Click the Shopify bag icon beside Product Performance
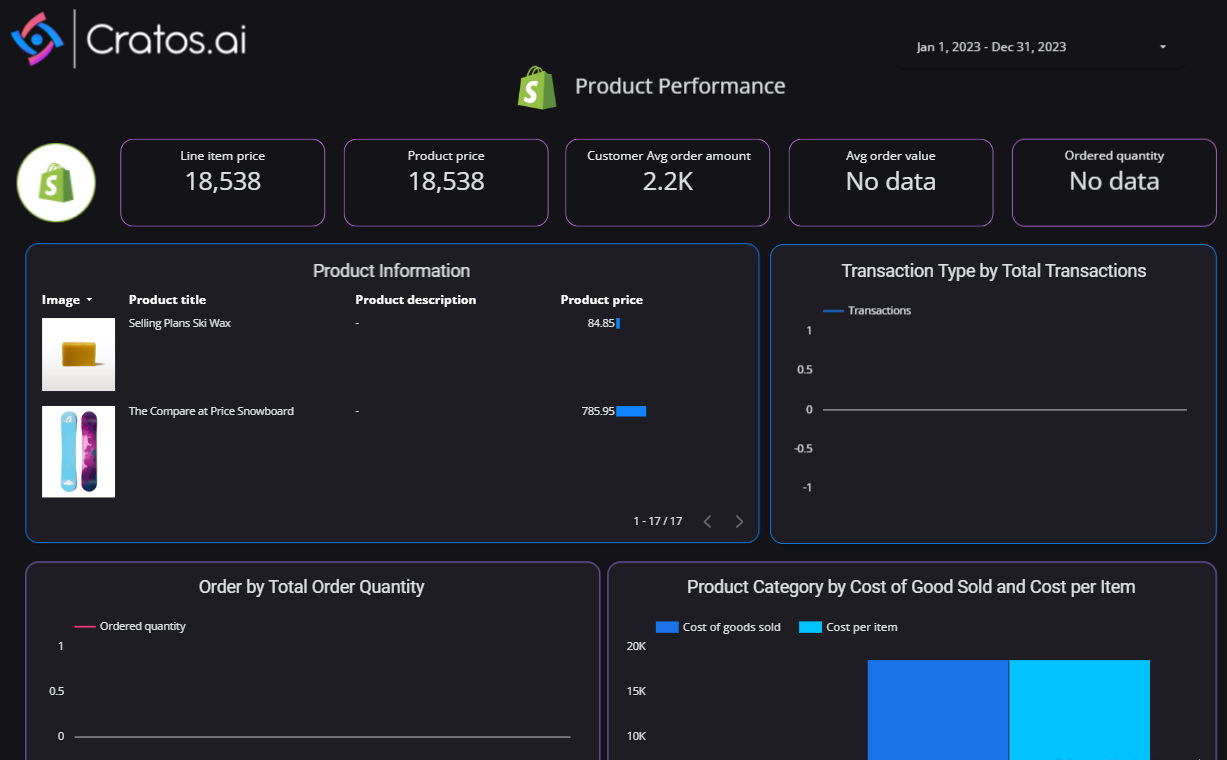 click(x=537, y=88)
